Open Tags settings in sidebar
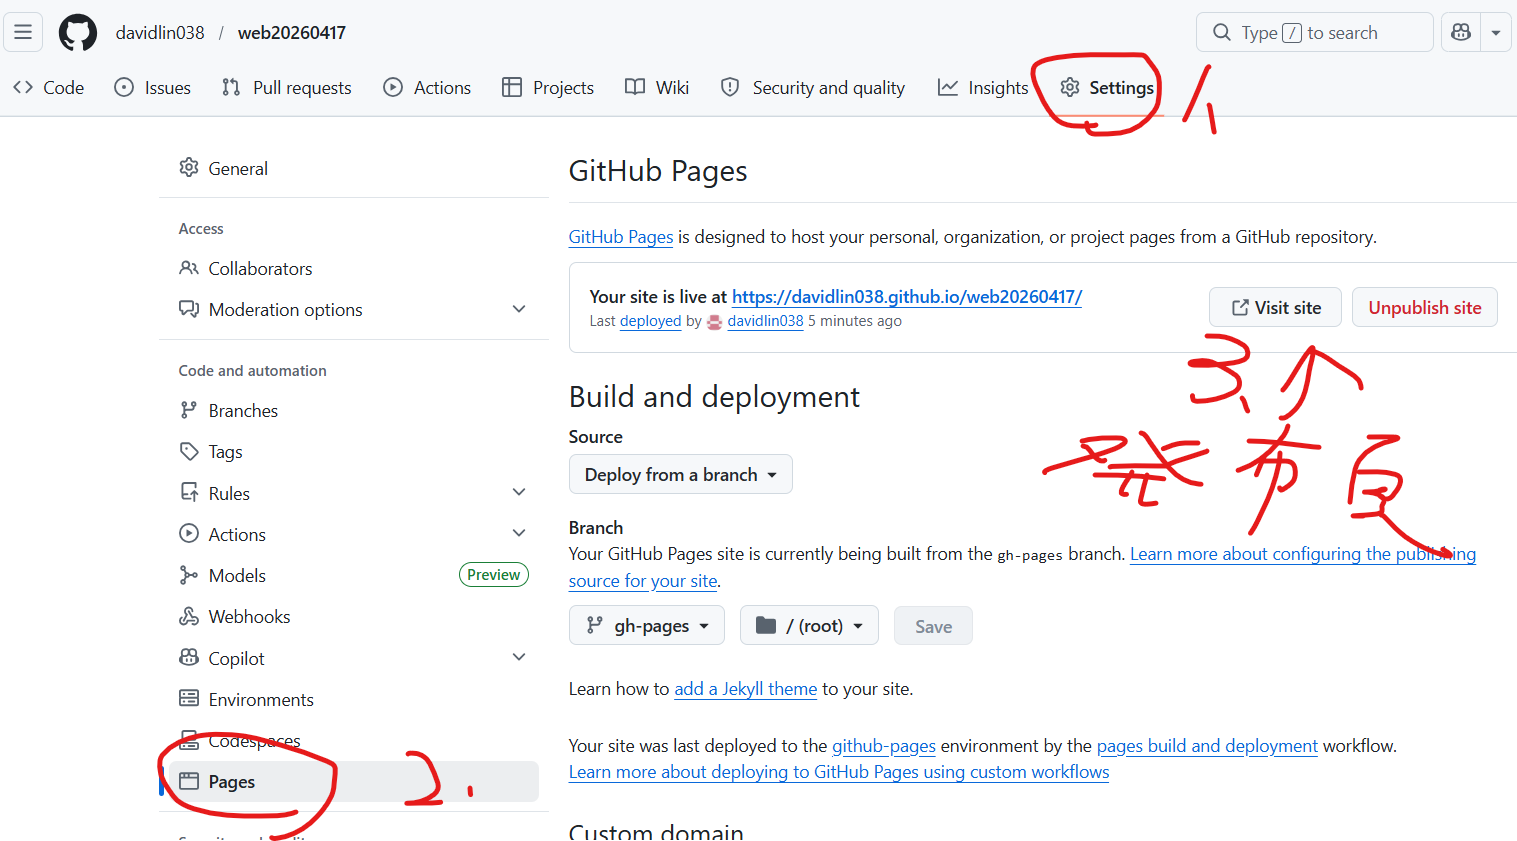1517x841 pixels. 225,452
